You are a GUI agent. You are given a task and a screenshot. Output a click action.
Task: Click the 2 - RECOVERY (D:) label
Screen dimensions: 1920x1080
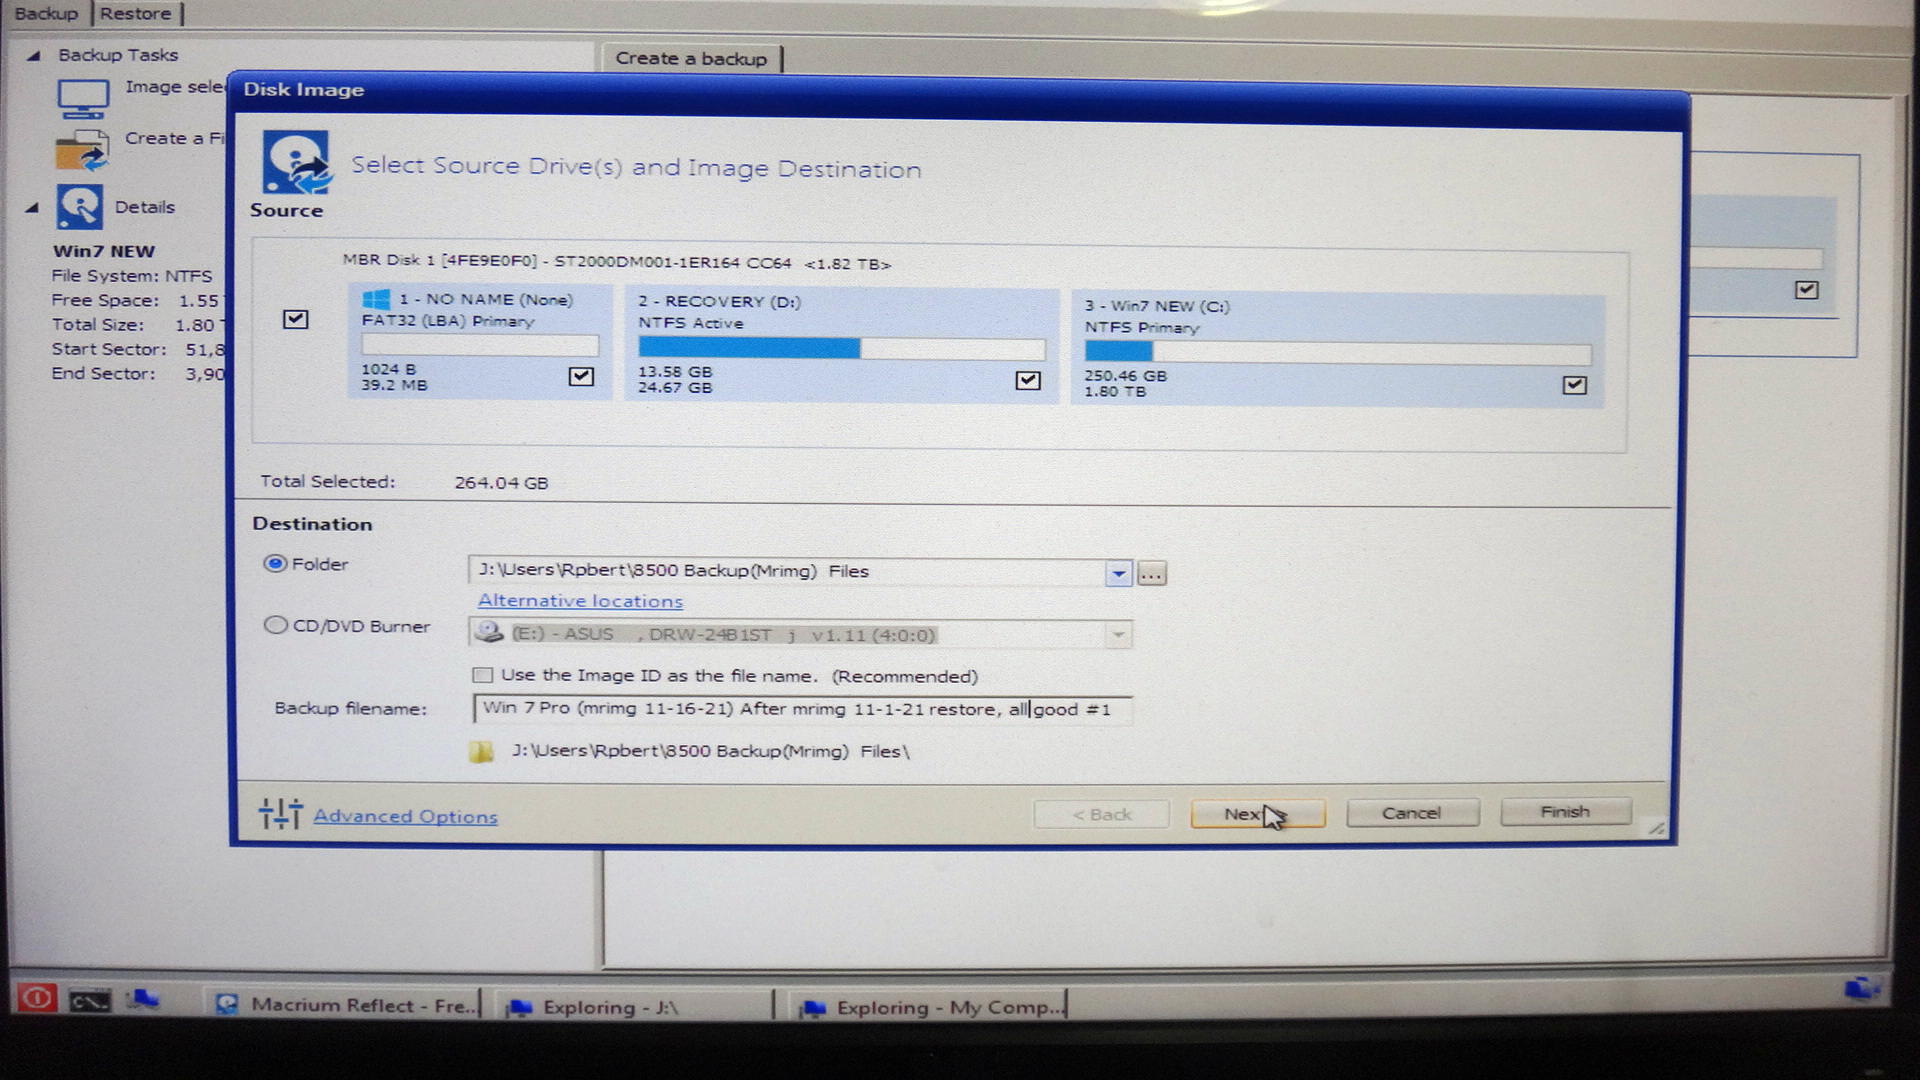[719, 302]
